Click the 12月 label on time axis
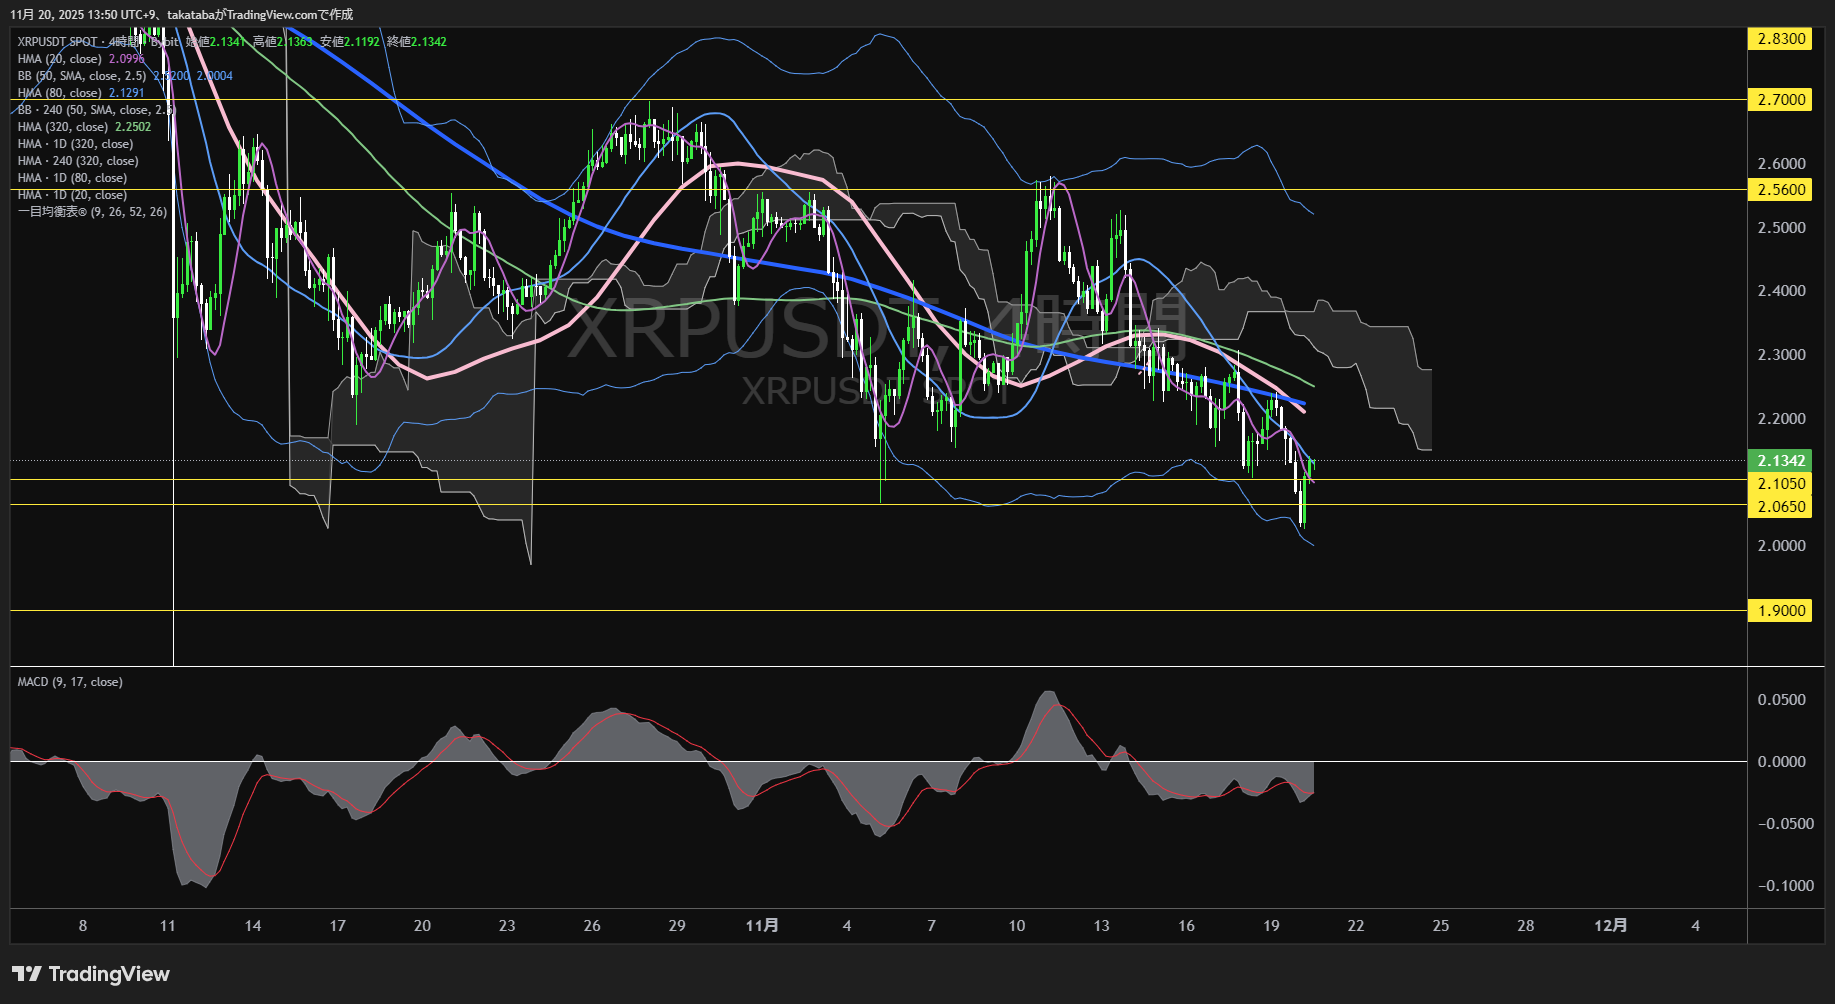The image size is (1835, 1004). tap(1610, 926)
